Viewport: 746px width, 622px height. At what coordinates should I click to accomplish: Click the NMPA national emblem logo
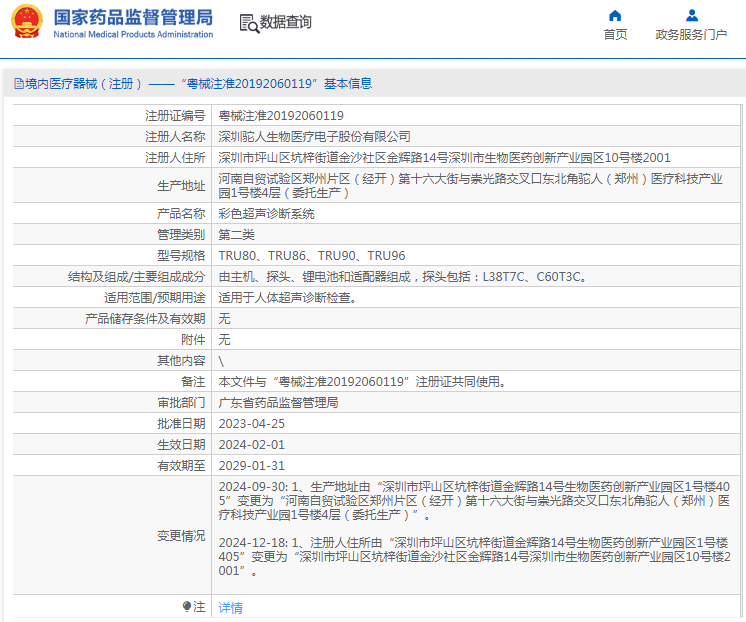[x=27, y=21]
